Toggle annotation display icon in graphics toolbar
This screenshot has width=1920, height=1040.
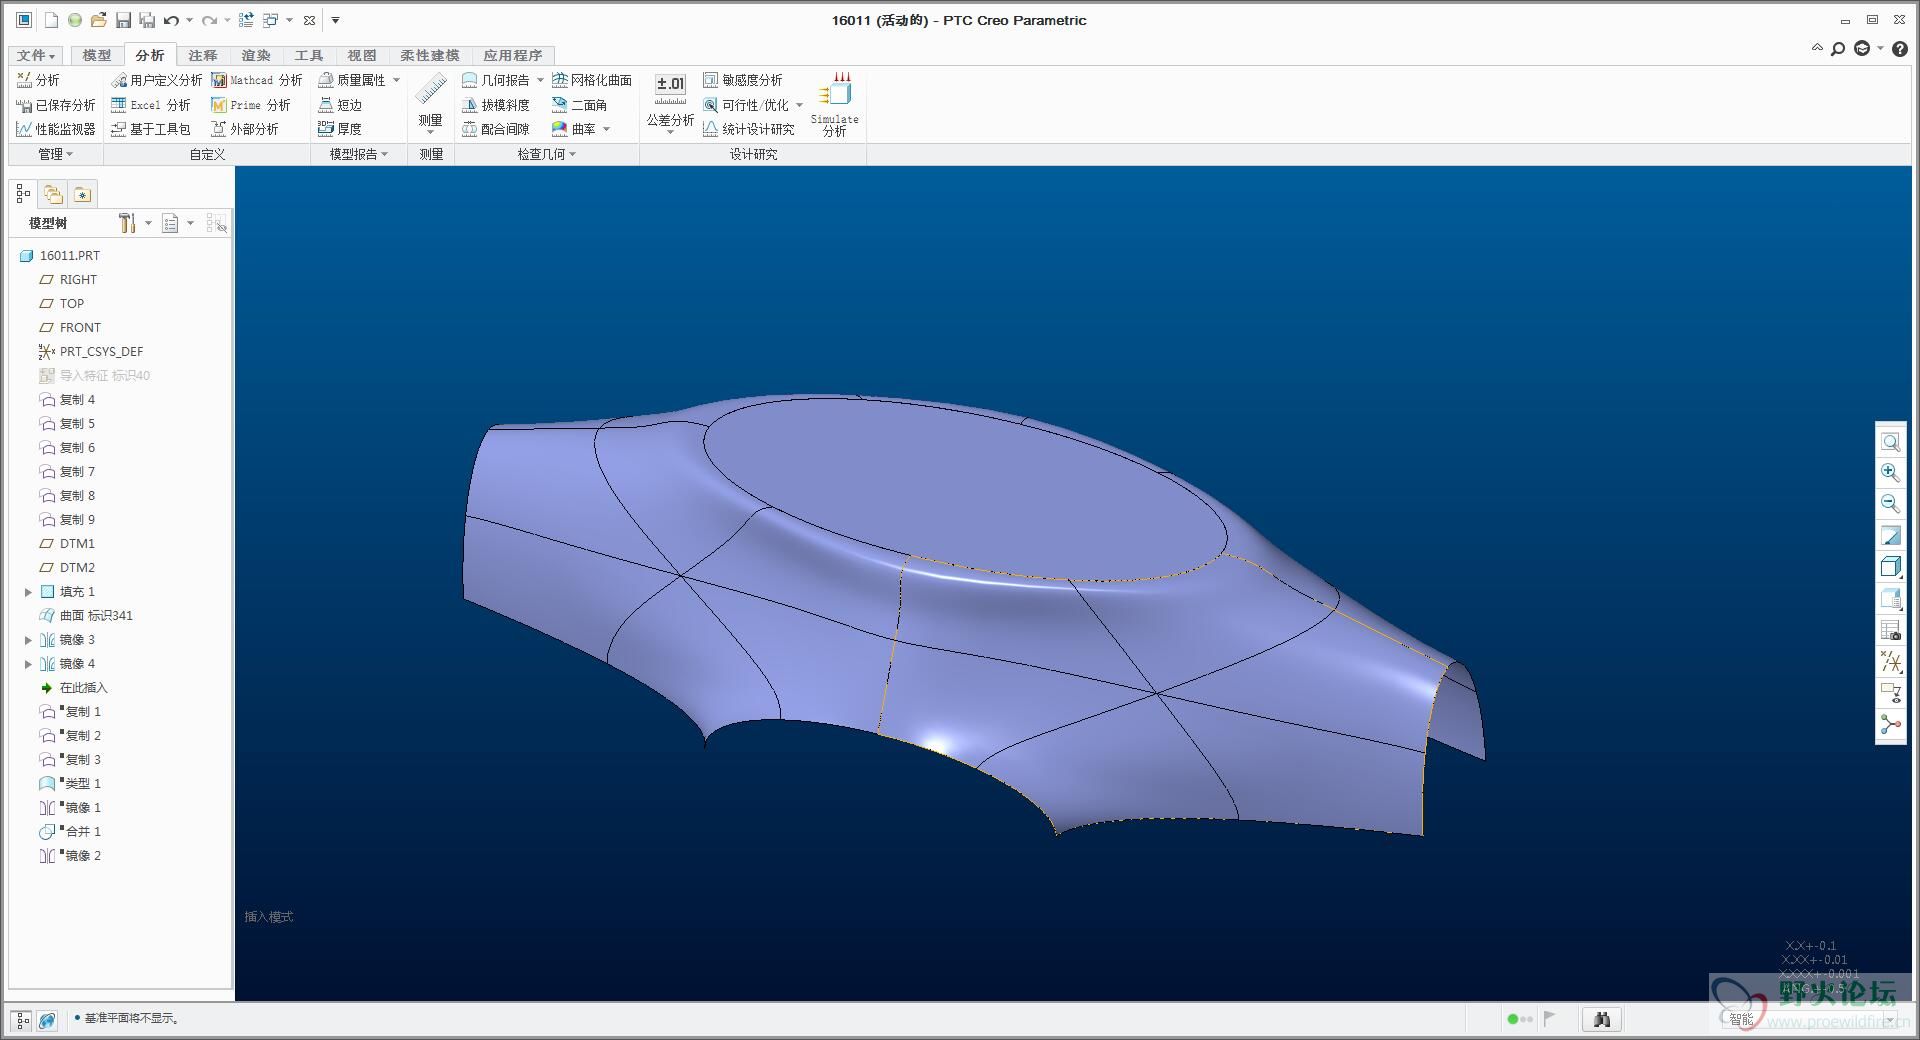tap(1890, 692)
